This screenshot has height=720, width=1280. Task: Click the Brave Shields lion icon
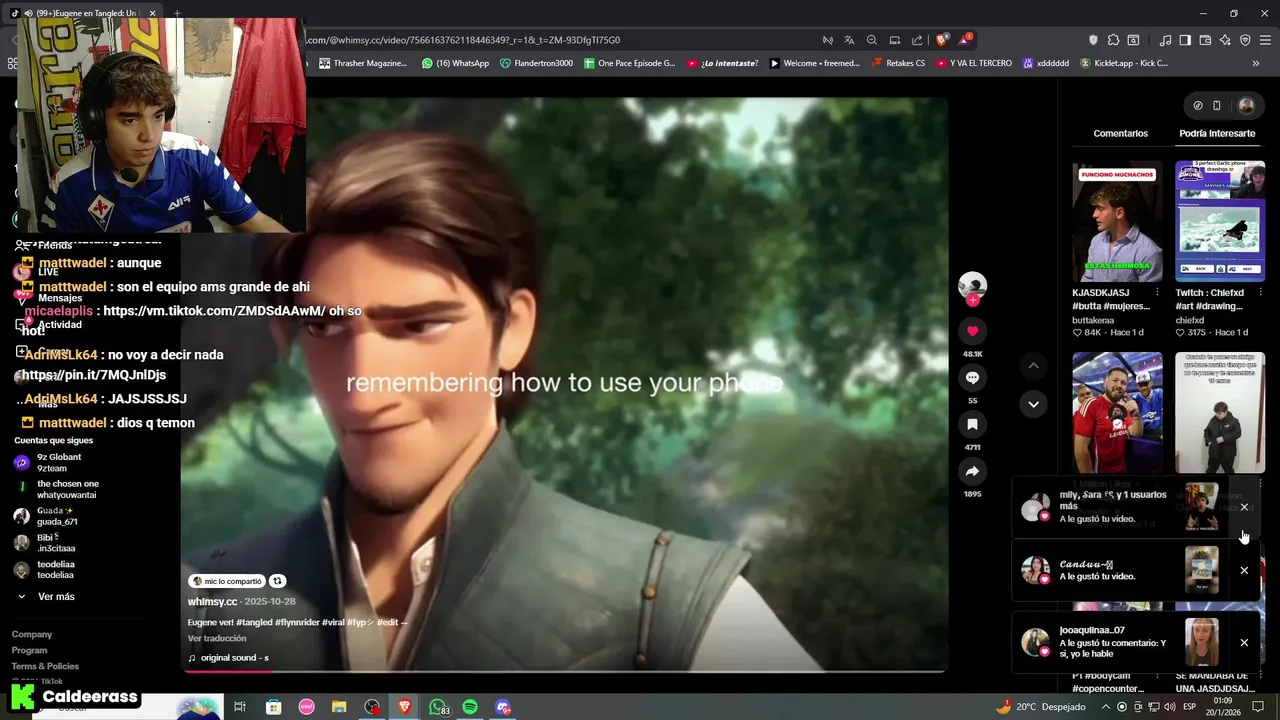click(942, 40)
